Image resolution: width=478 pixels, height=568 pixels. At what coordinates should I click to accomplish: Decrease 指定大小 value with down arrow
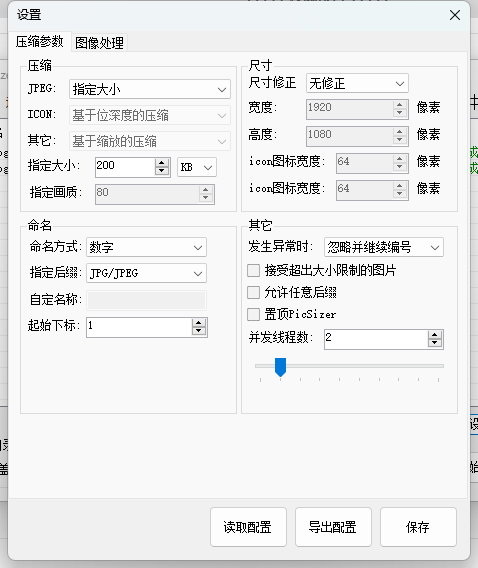click(162, 171)
